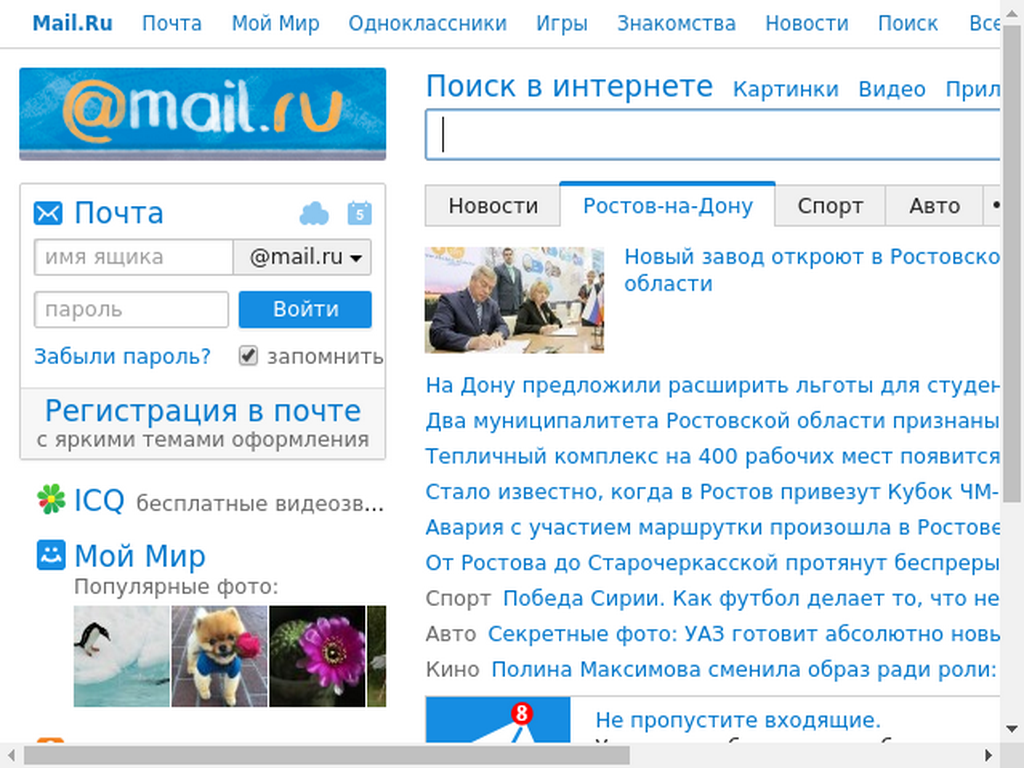
Task: Toggle the запомнить checkbox
Action: pos(248,356)
